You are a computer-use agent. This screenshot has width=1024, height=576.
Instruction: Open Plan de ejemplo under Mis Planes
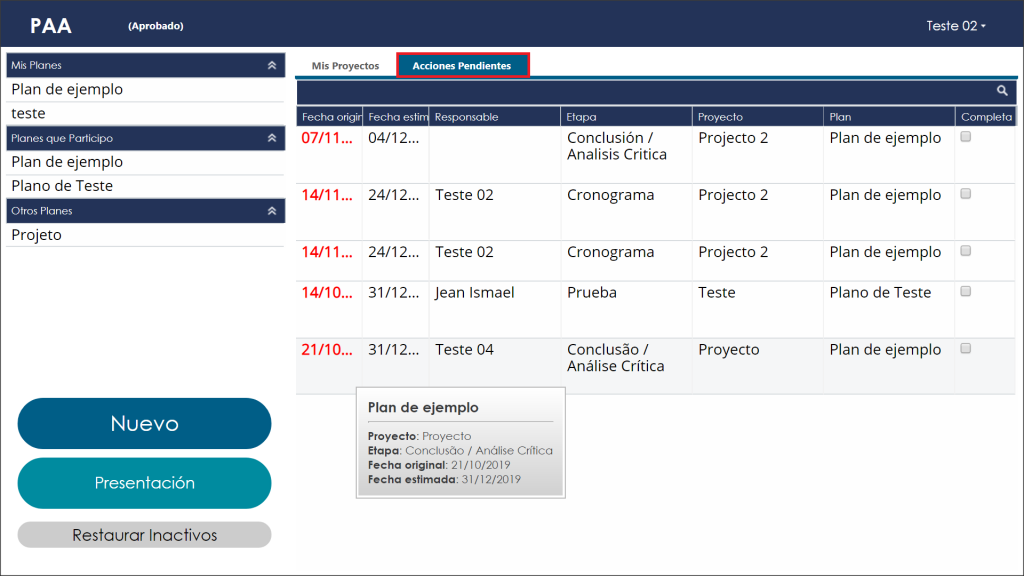click(145, 89)
